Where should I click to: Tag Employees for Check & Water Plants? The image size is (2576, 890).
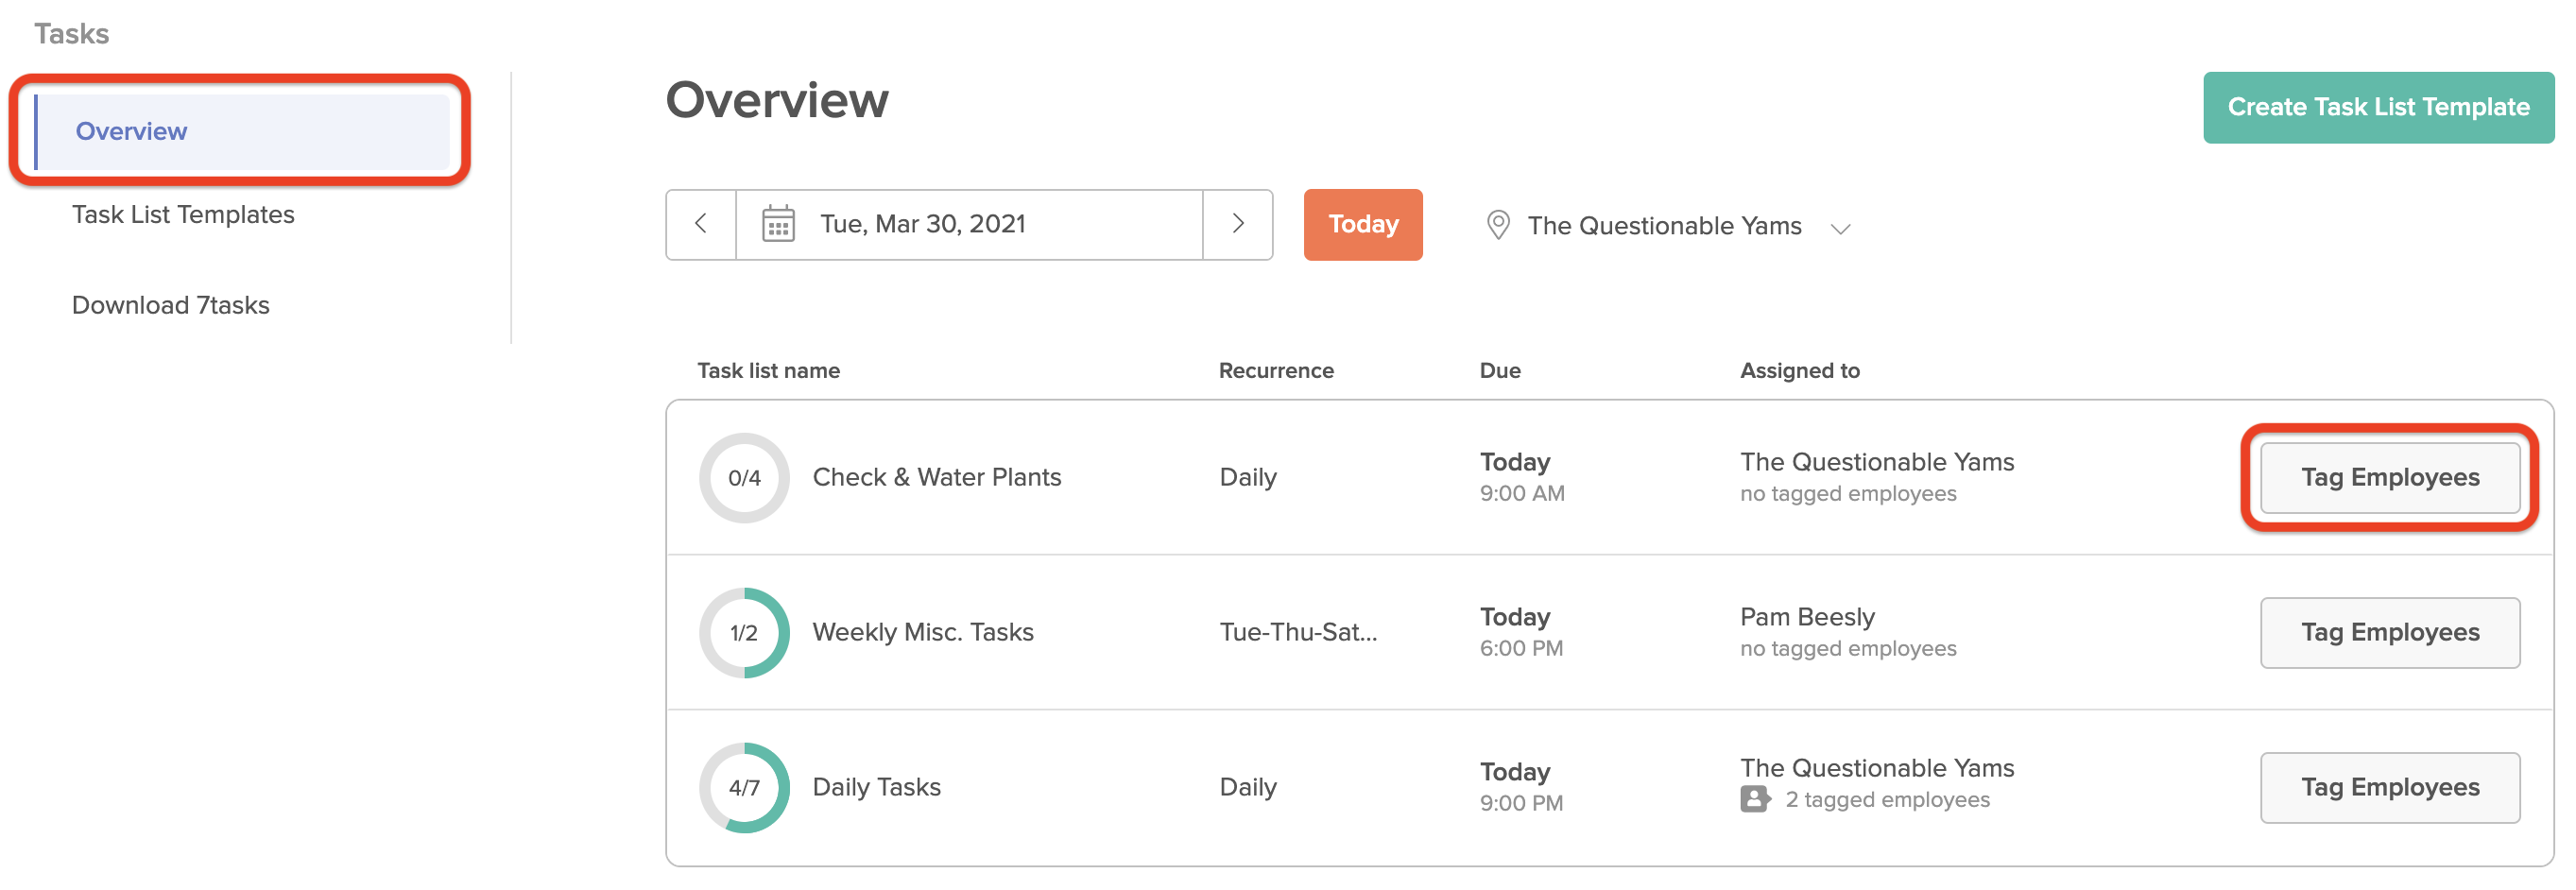point(2390,478)
